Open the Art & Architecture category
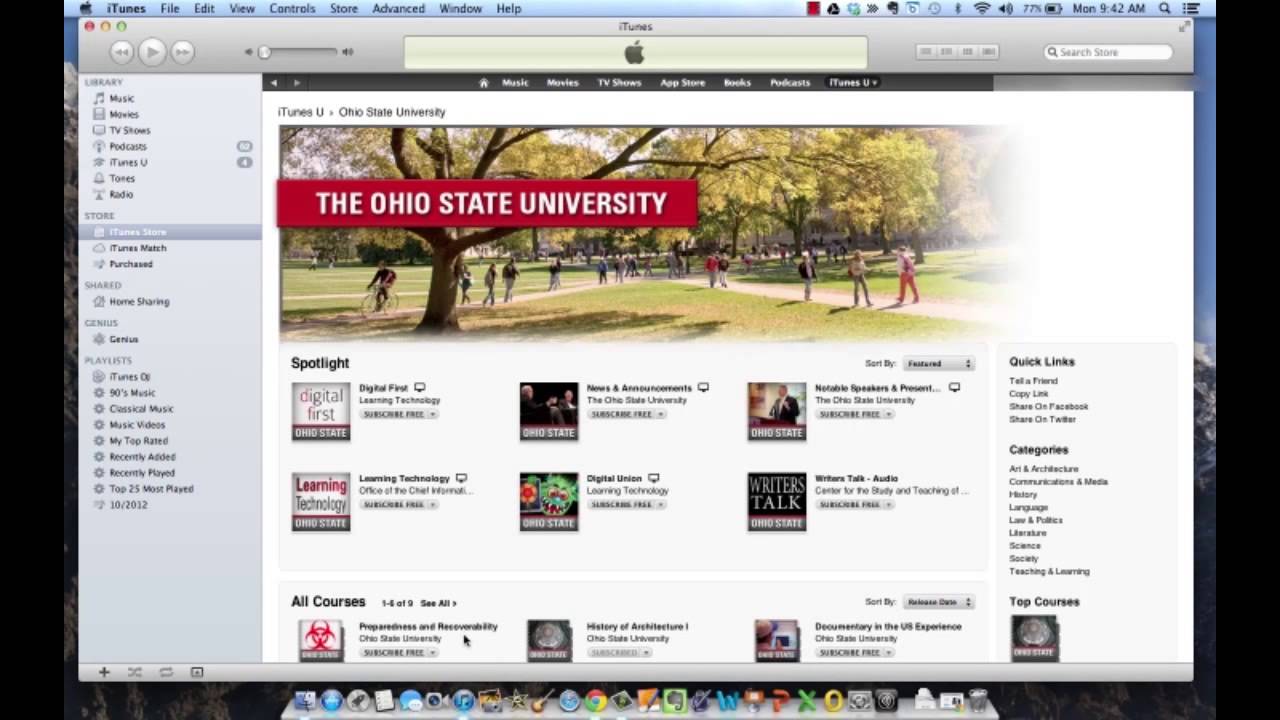 (x=1044, y=469)
